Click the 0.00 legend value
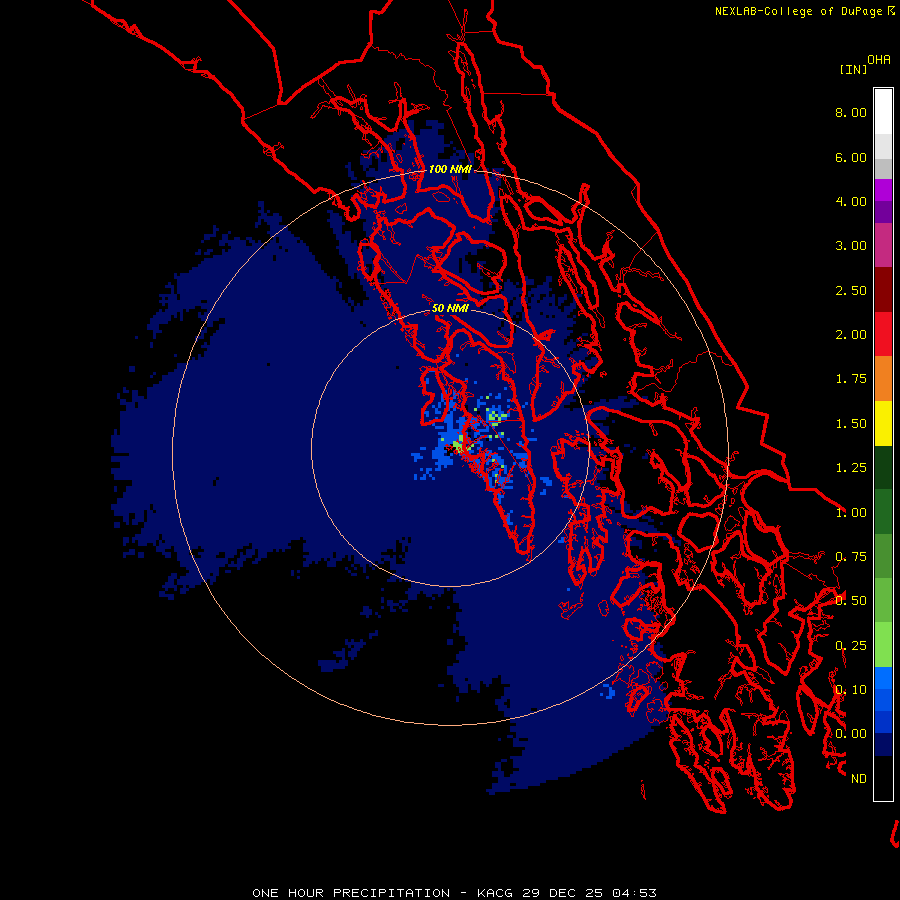This screenshot has width=900, height=900. (851, 734)
